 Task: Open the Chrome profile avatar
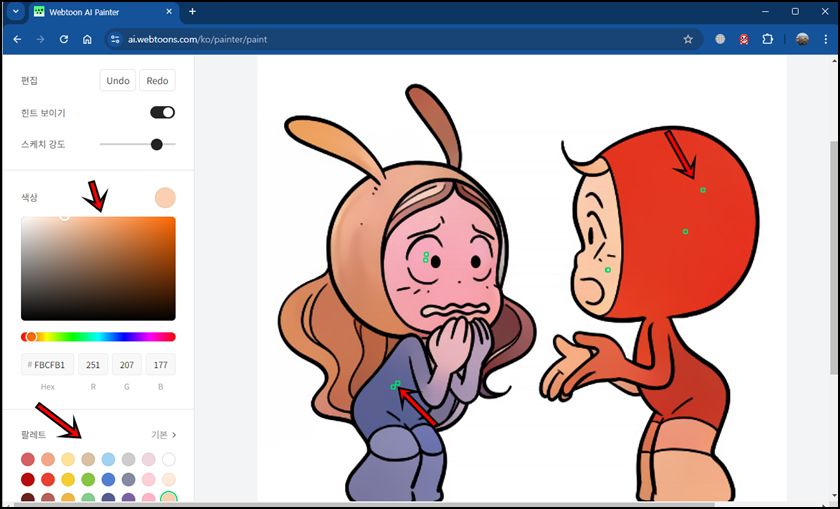(802, 39)
